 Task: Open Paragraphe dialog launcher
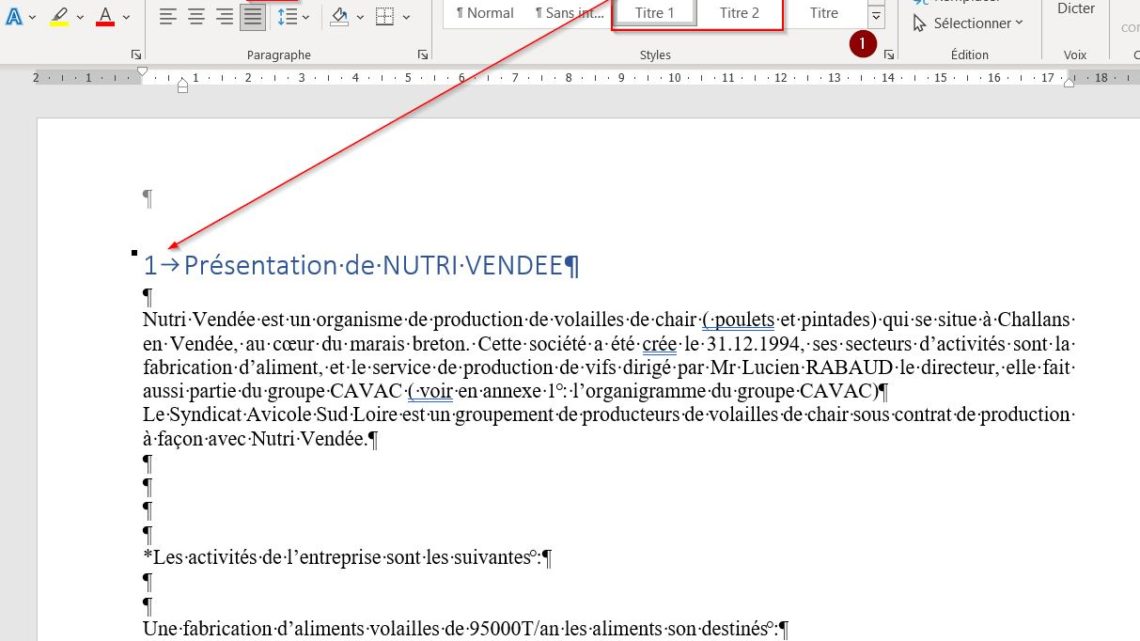coord(423,55)
